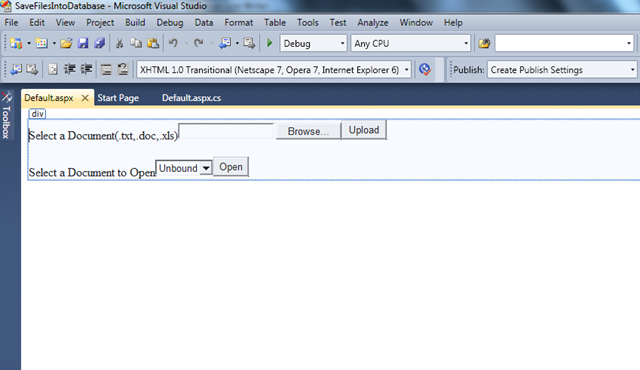Open the Toolbox side panel
The height and width of the screenshot is (370, 640).
(x=6, y=115)
